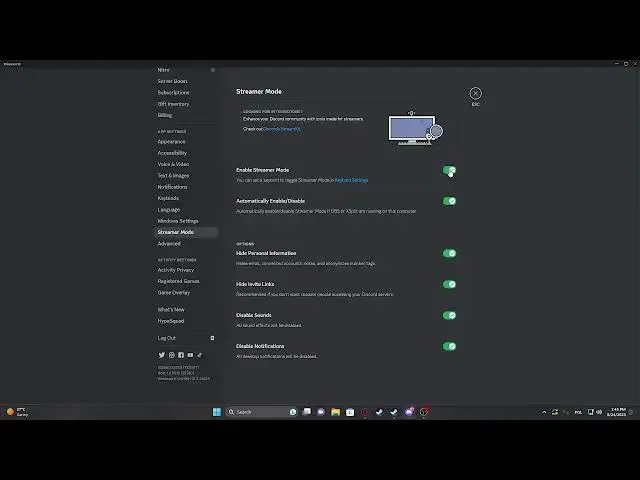Open the volume control in the system tray
640x480 pixels.
(x=599, y=412)
